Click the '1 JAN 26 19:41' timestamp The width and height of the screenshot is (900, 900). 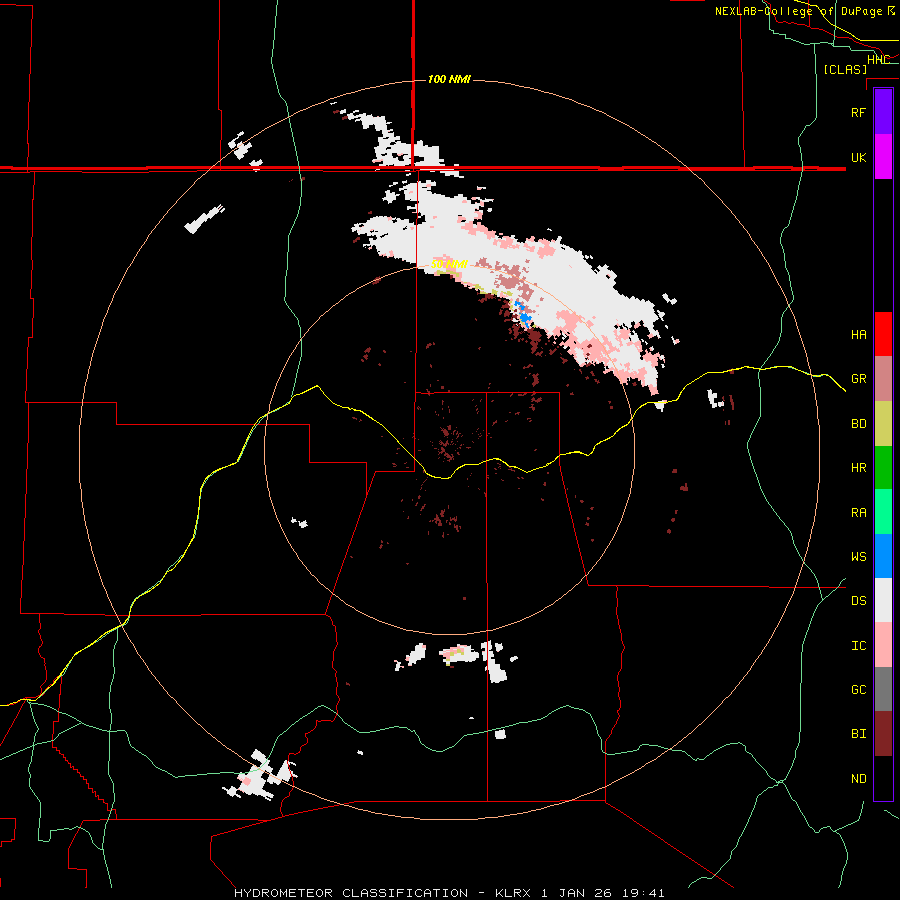[603, 893]
